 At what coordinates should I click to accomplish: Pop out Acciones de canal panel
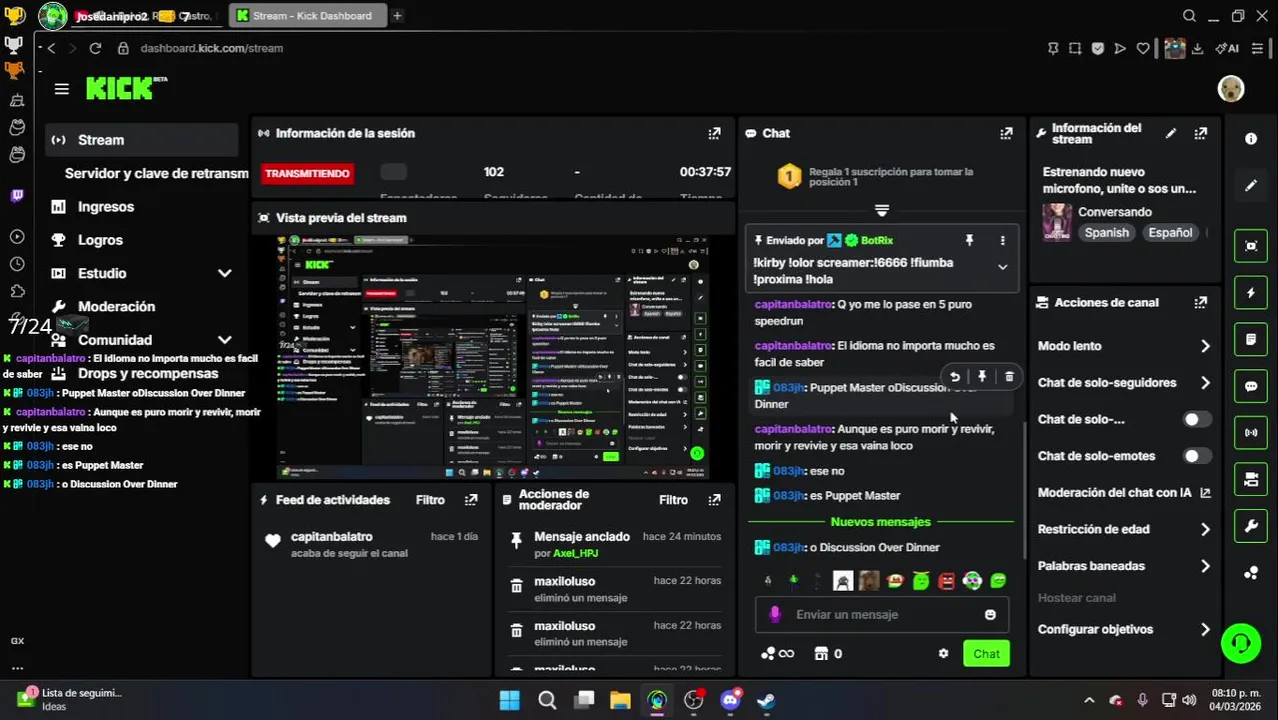coord(1201,302)
